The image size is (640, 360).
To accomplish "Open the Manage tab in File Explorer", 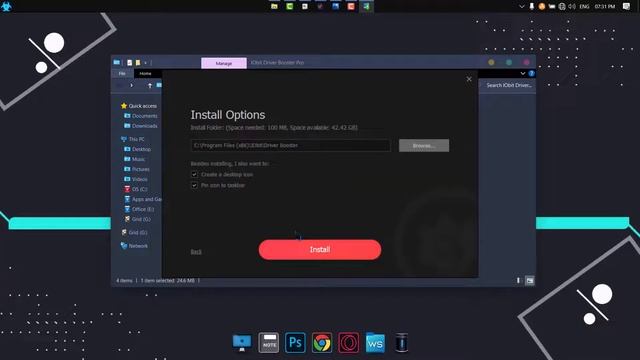I will coord(224,63).
